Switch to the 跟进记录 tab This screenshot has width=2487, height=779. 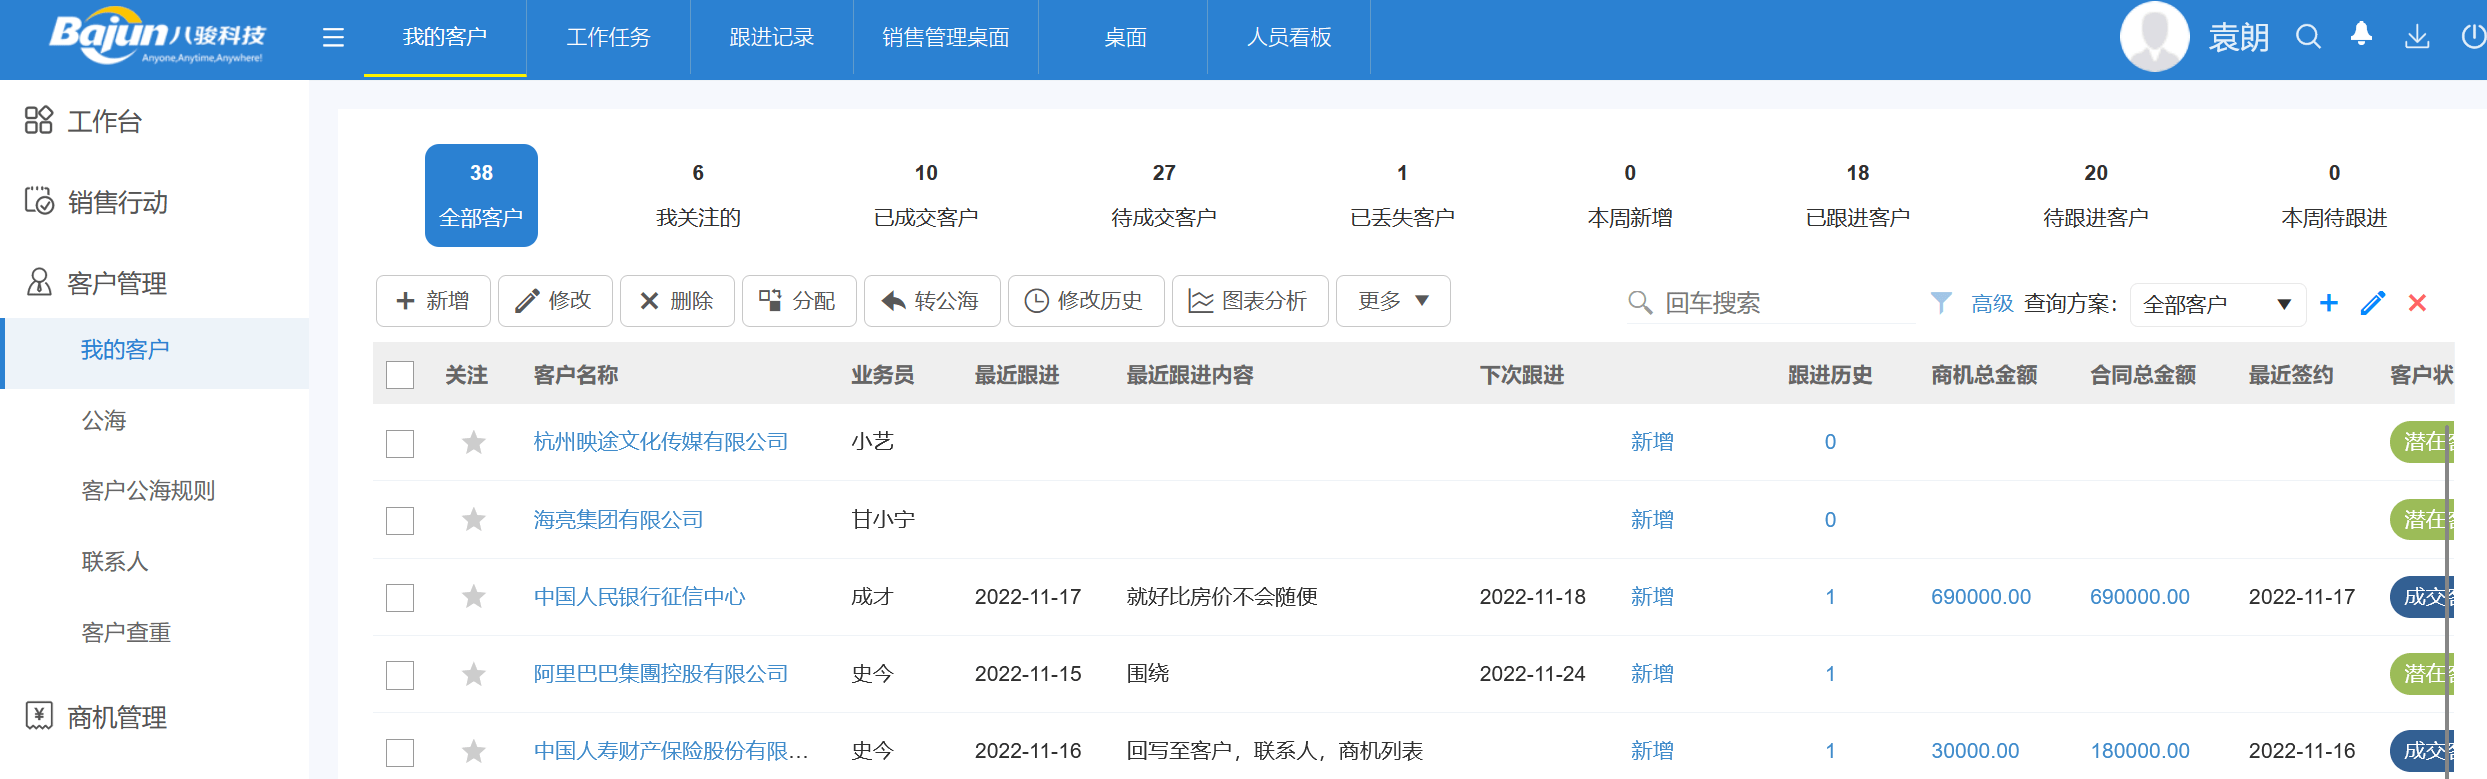pyautogui.click(x=771, y=38)
